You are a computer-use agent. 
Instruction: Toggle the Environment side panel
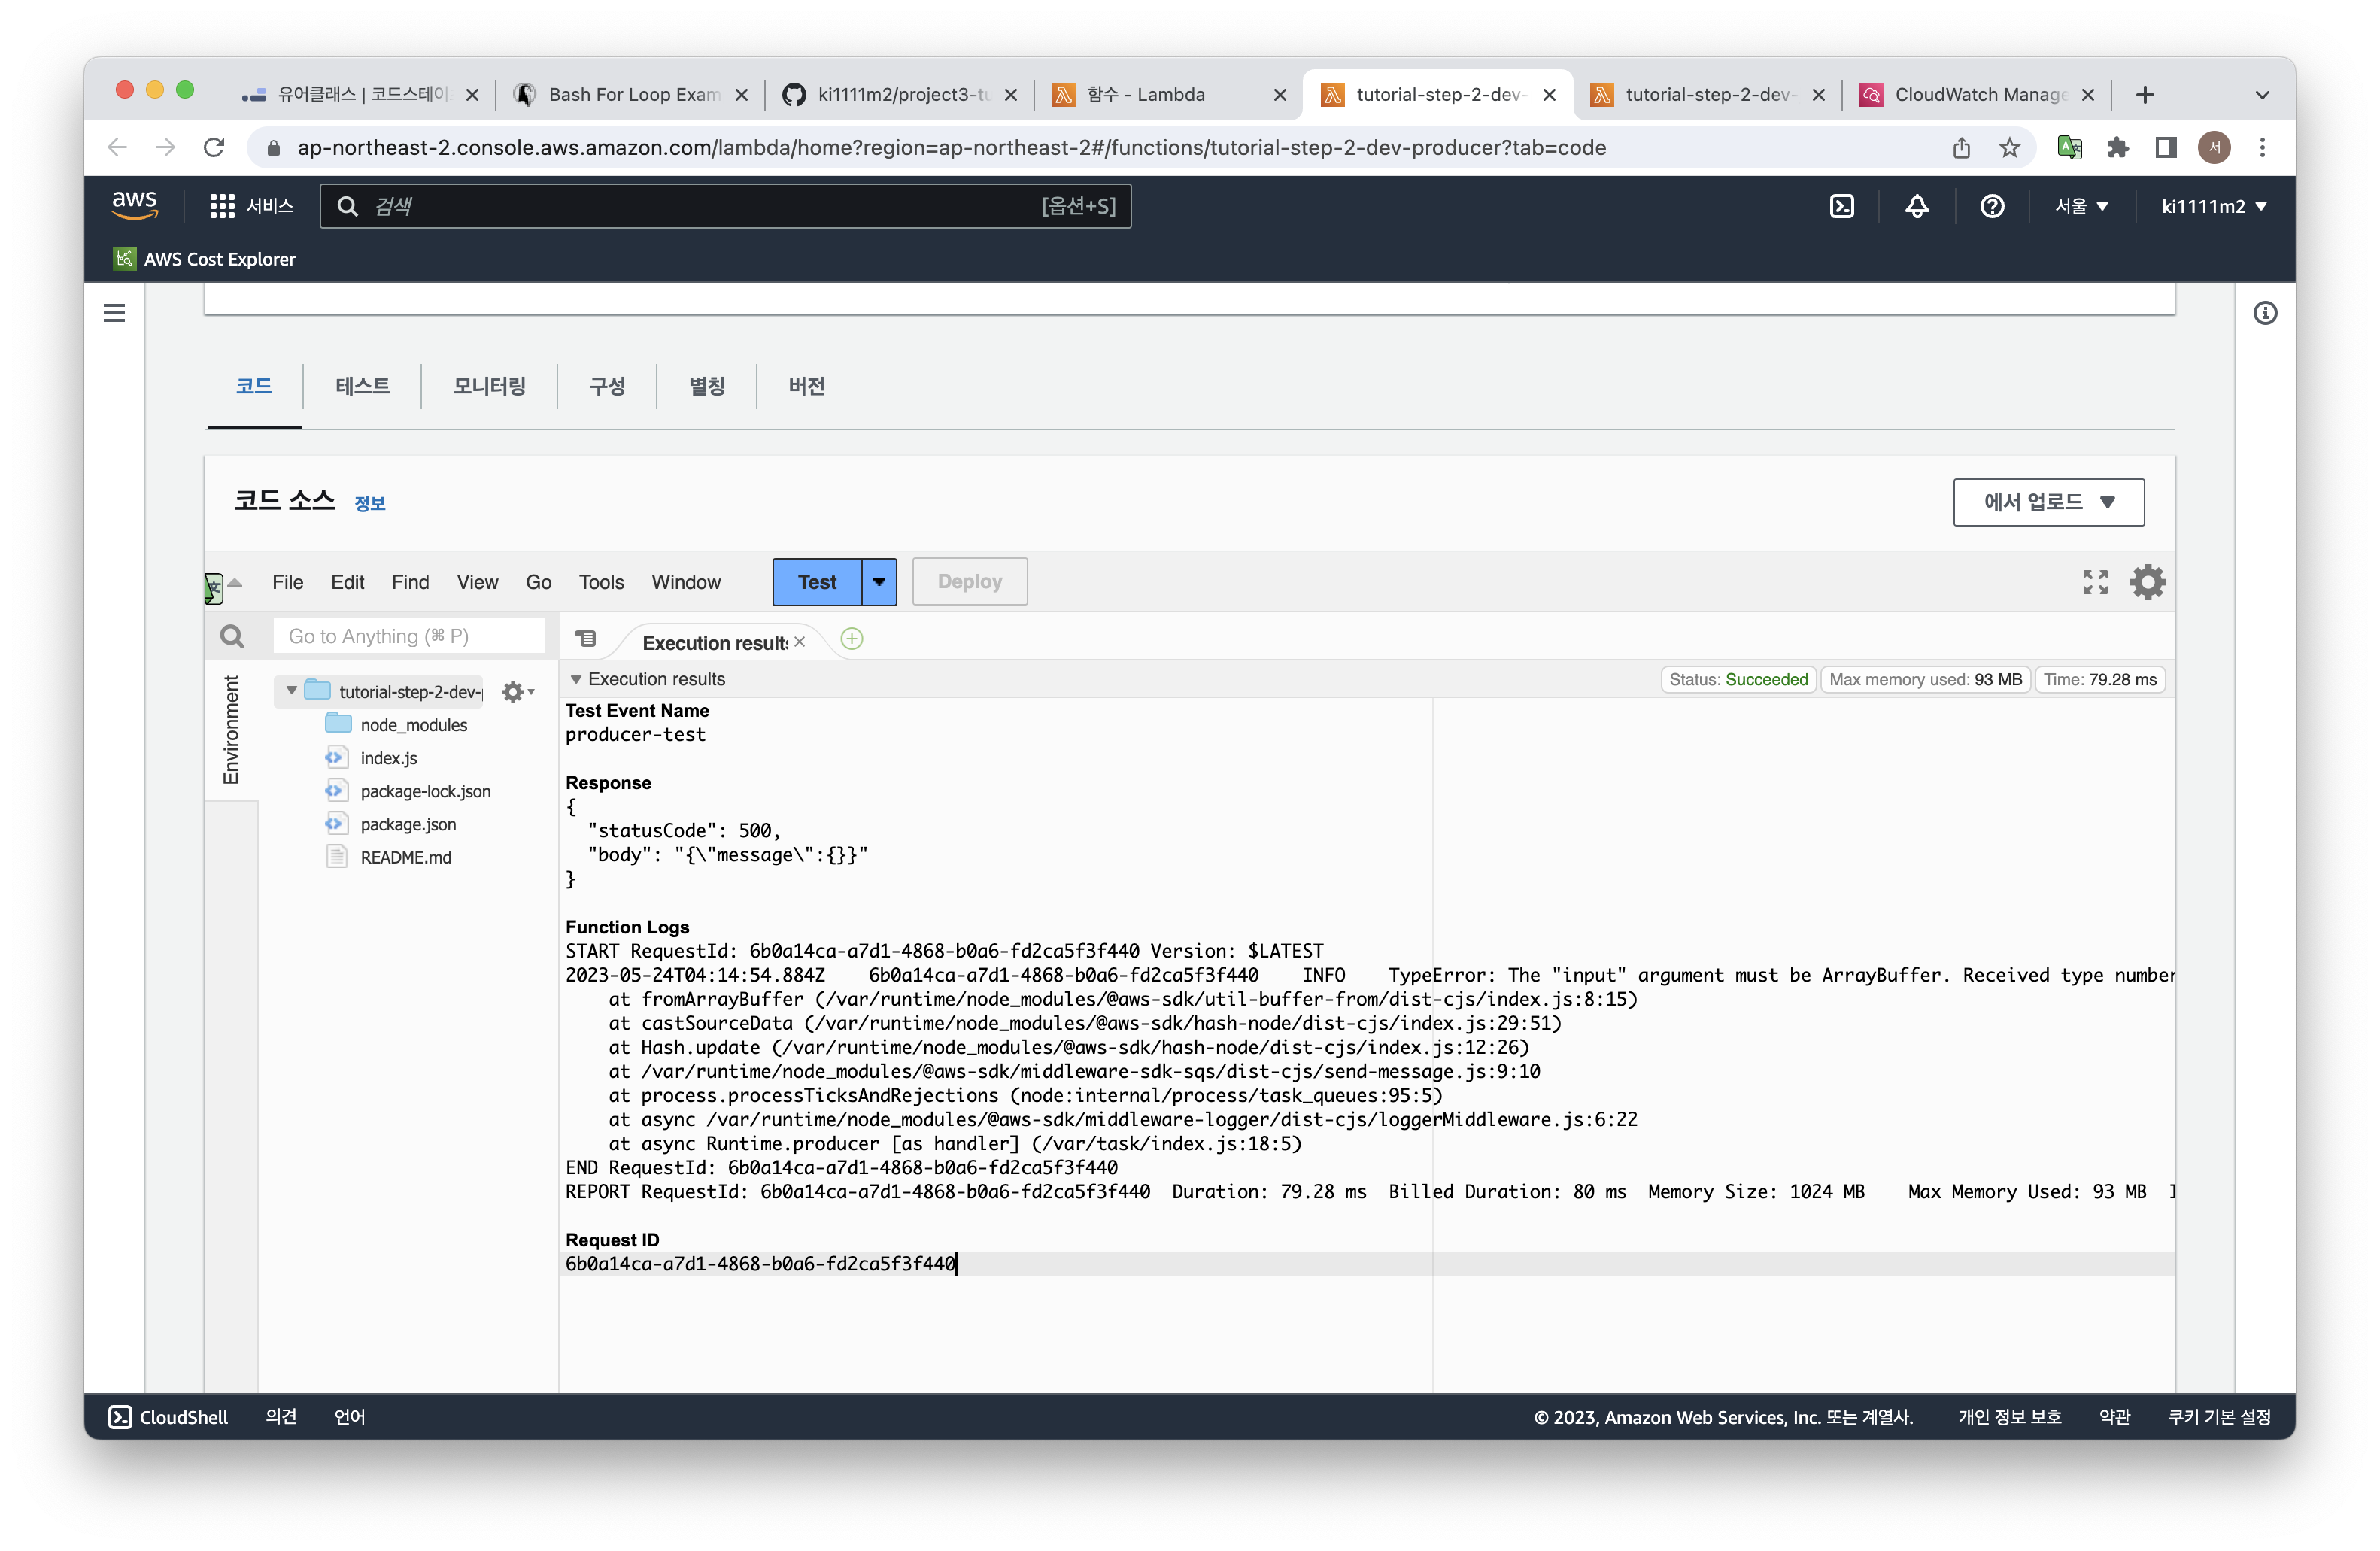pos(231,730)
